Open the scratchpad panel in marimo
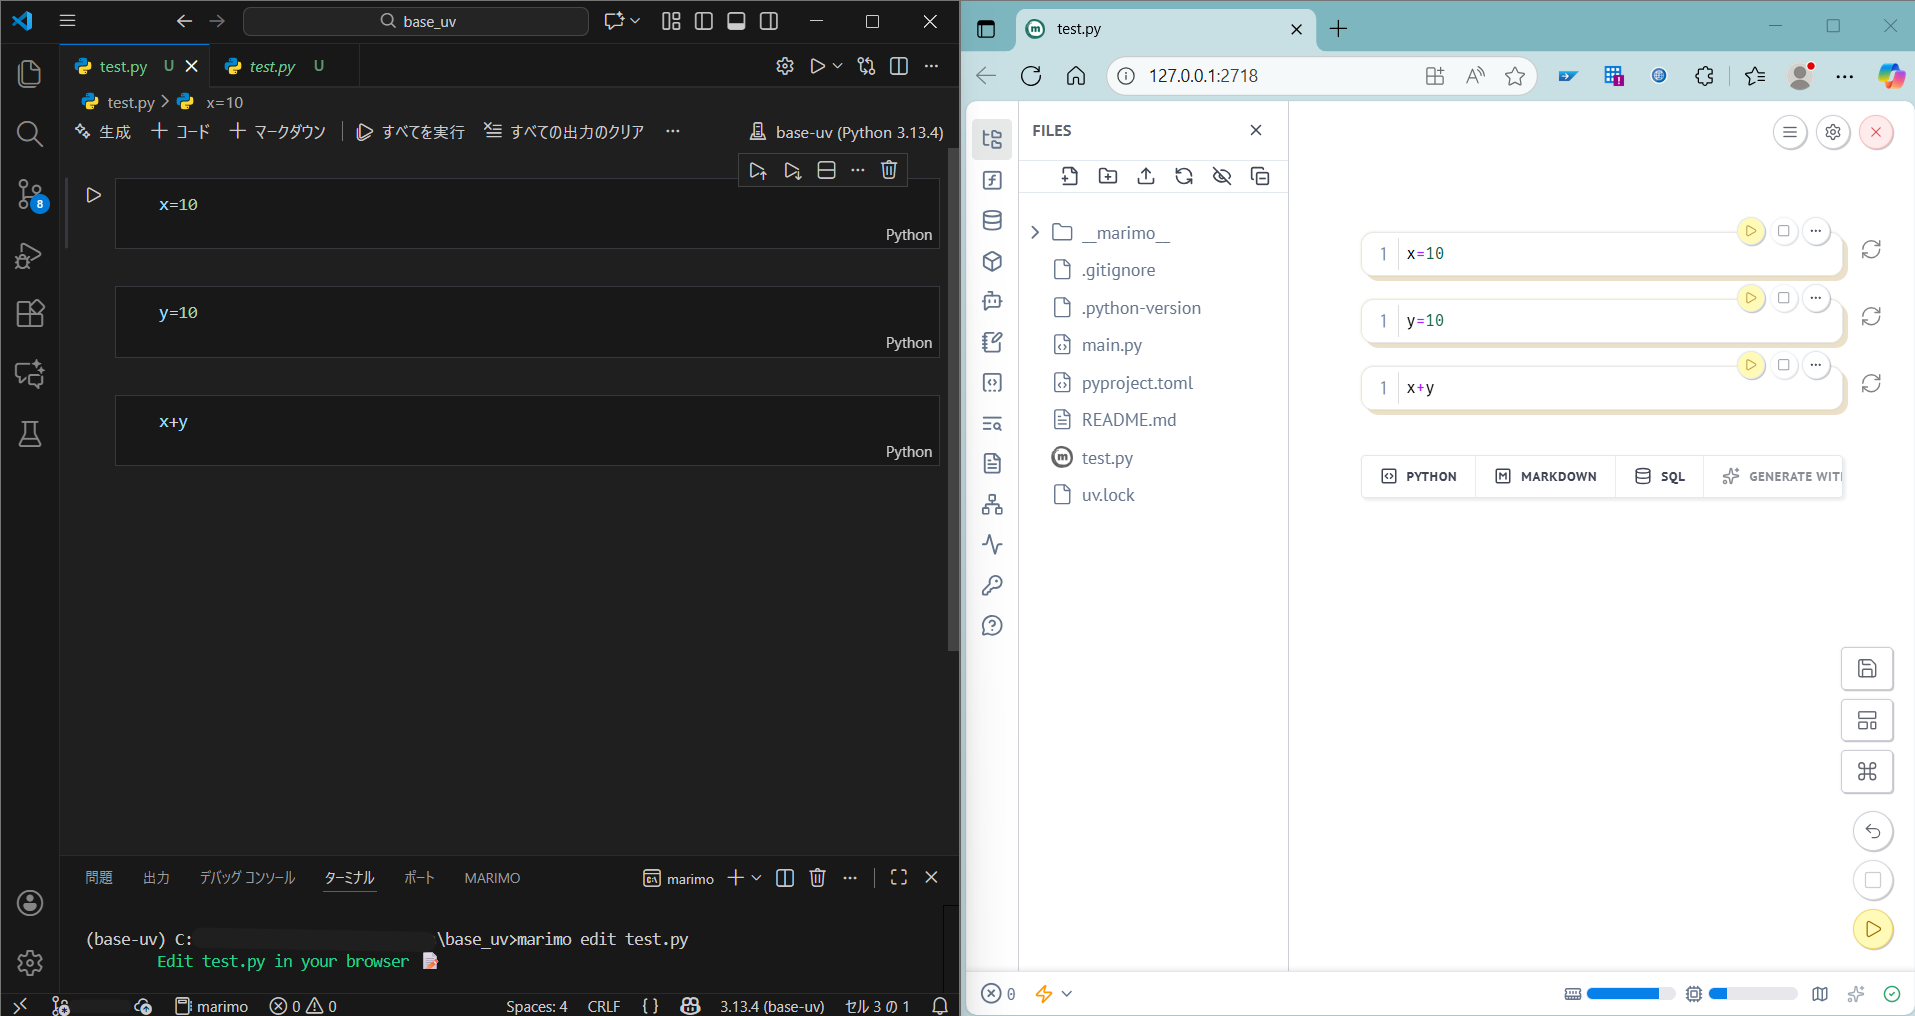Screen dimensions: 1915x1016 992,342
